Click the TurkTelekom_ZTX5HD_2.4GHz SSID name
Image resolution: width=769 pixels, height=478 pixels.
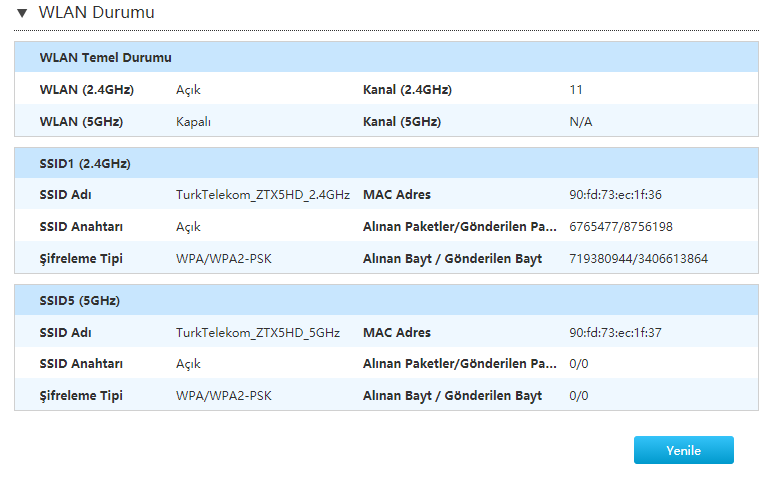(262, 194)
